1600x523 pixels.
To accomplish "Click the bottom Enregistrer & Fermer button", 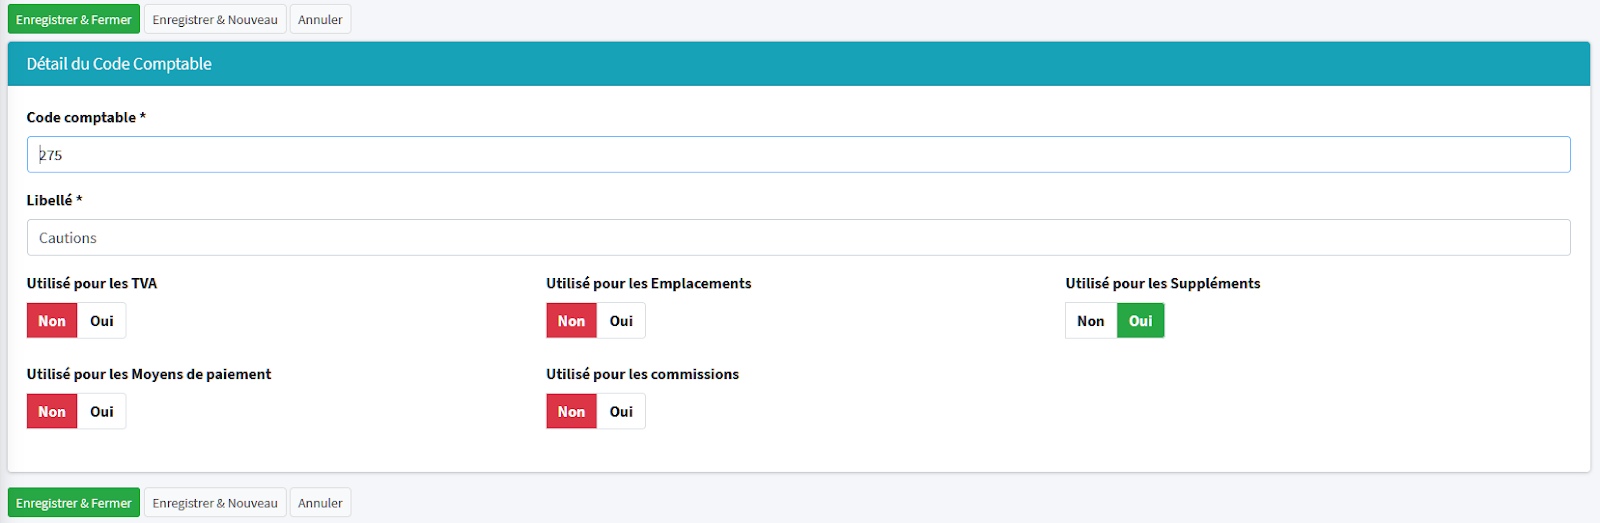I will (x=73, y=503).
